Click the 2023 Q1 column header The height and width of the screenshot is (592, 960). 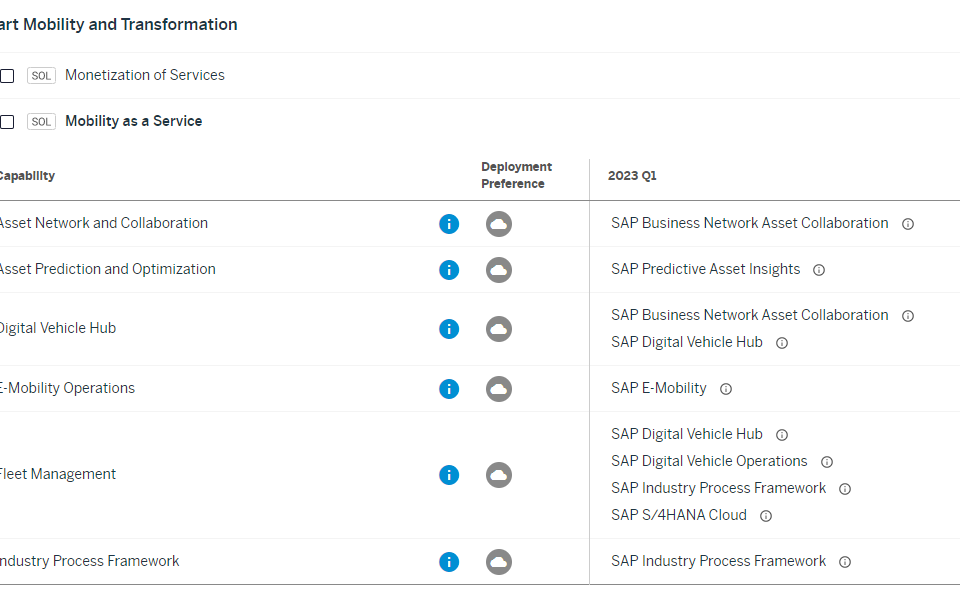[x=632, y=176]
